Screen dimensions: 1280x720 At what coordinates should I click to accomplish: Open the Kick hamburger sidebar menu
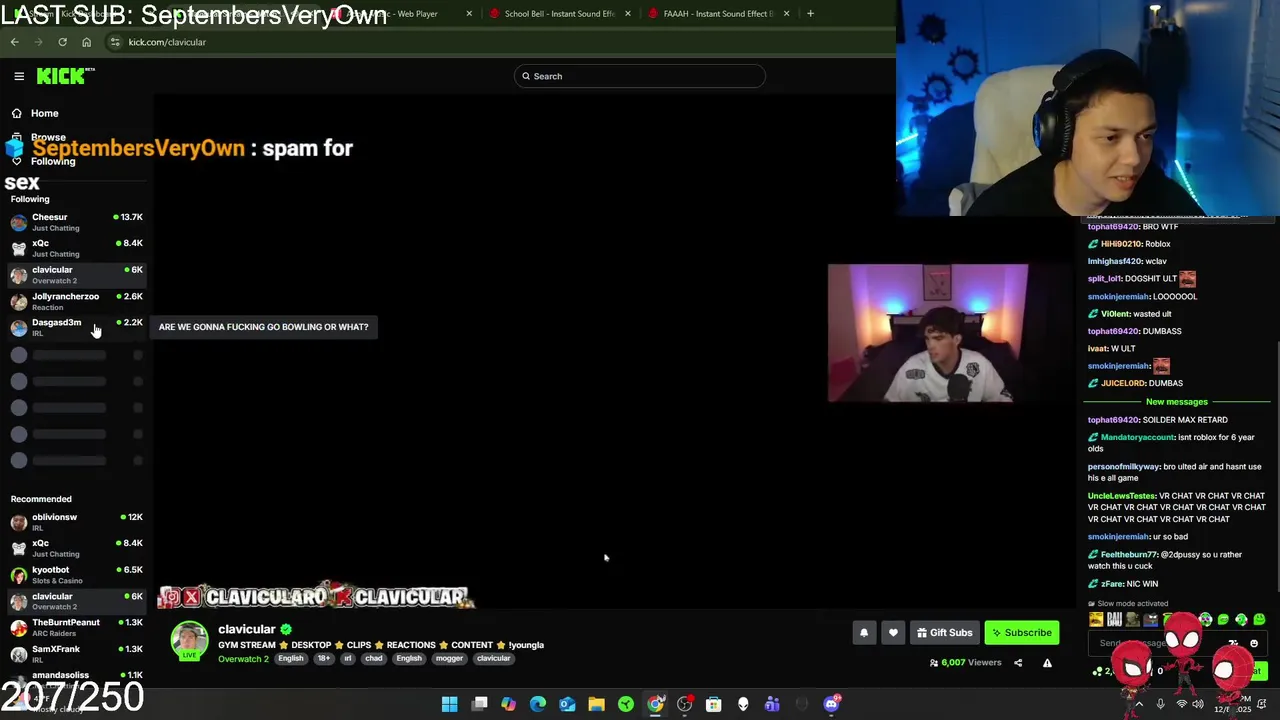[19, 76]
